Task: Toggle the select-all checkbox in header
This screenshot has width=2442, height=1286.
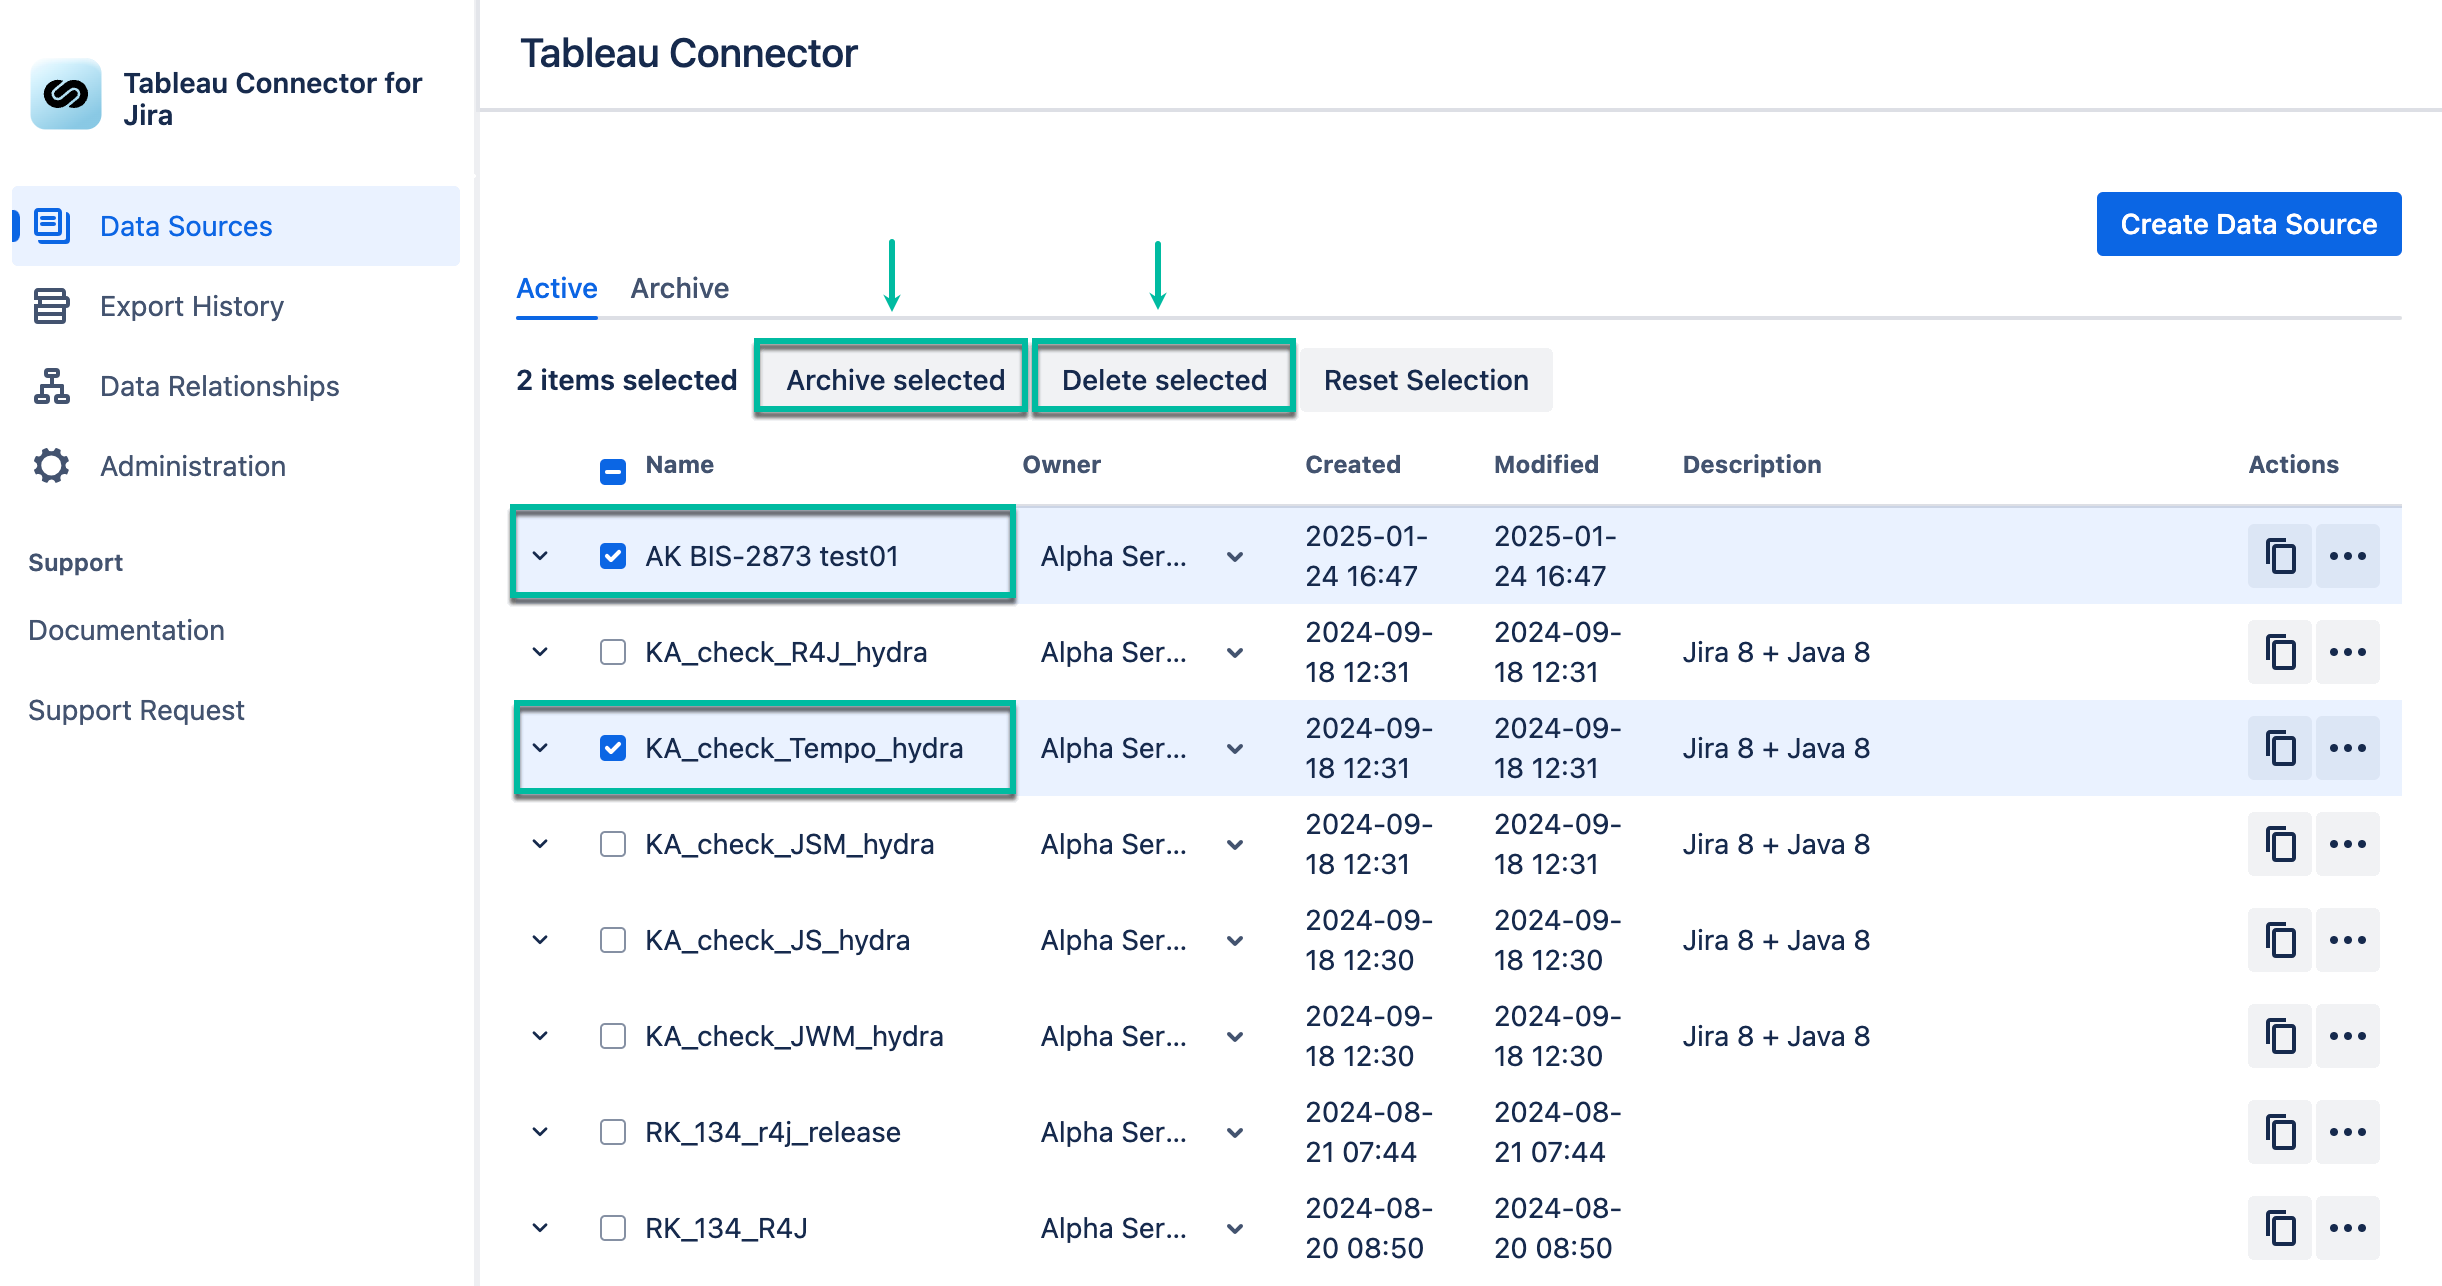Action: tap(613, 471)
